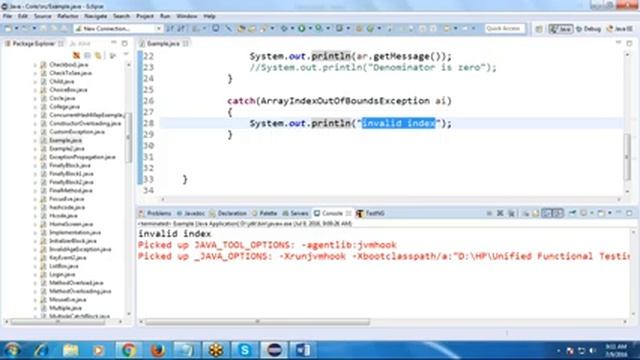Click the New file wizard toolbar icon
The width and height of the screenshot is (640, 360).
8,28
